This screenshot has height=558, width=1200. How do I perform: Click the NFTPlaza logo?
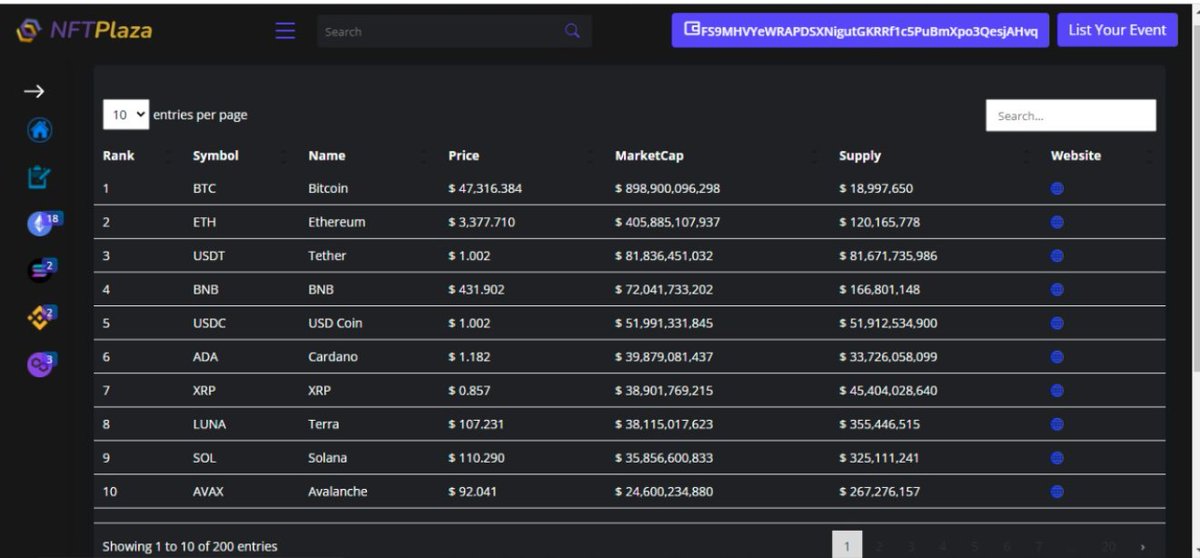point(85,31)
